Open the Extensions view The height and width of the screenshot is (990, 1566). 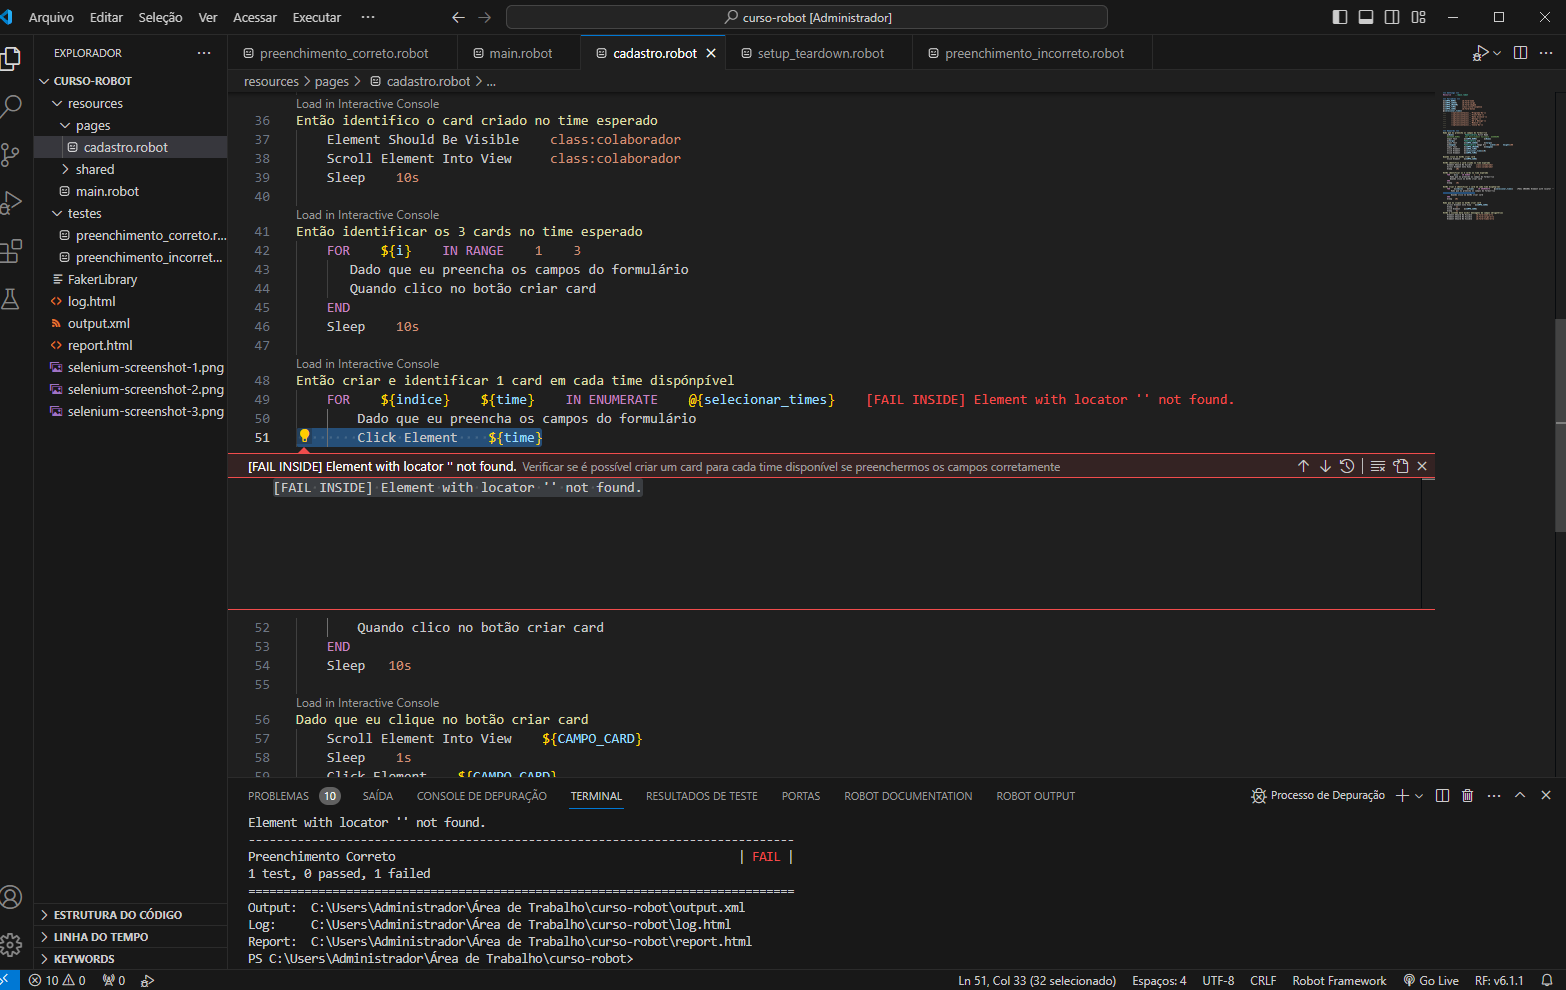click(11, 250)
